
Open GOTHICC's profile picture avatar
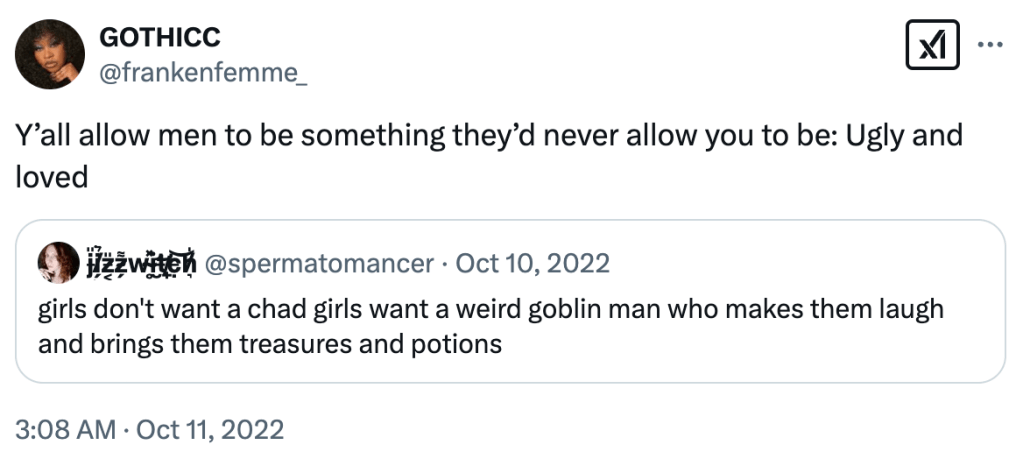50,53
